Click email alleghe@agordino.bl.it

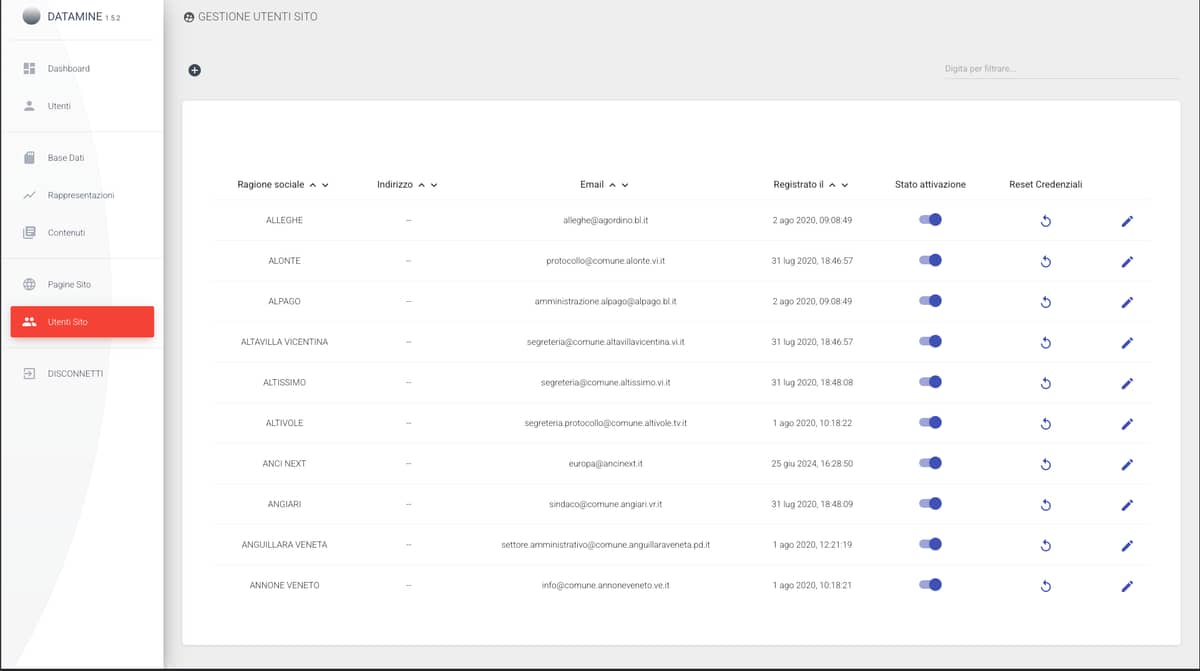click(605, 220)
